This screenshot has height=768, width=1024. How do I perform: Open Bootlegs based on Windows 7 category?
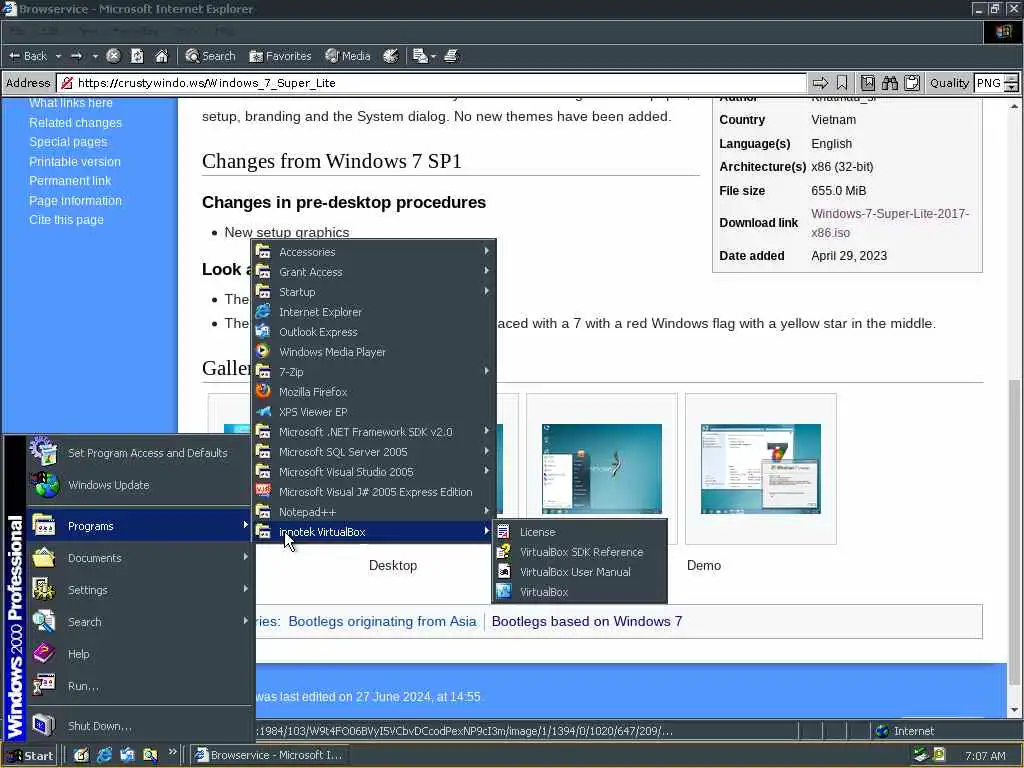(586, 622)
